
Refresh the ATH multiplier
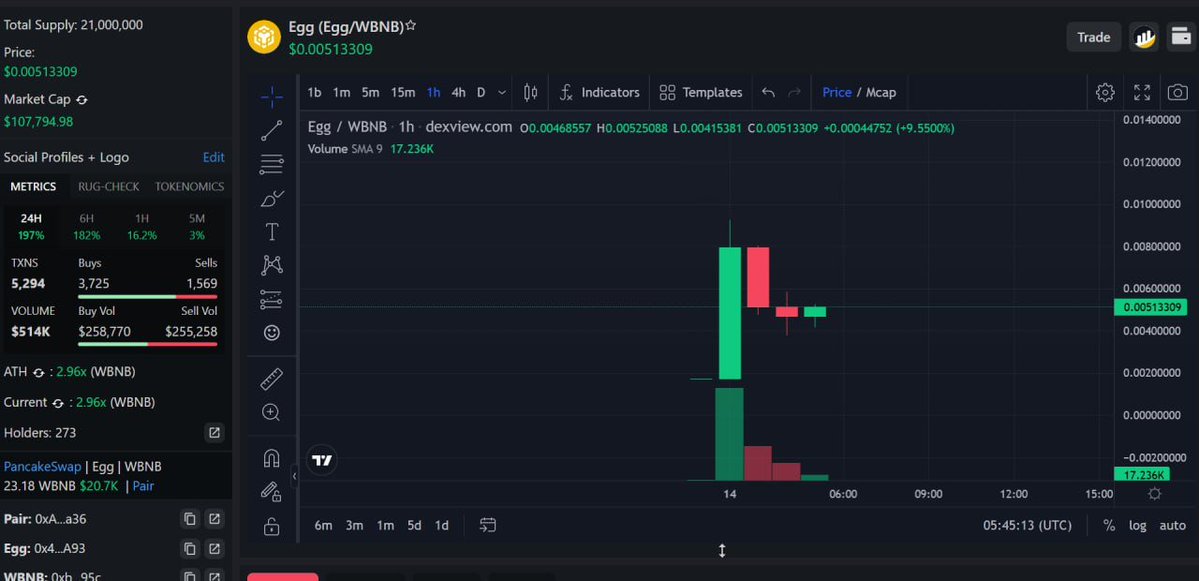[x=38, y=372]
